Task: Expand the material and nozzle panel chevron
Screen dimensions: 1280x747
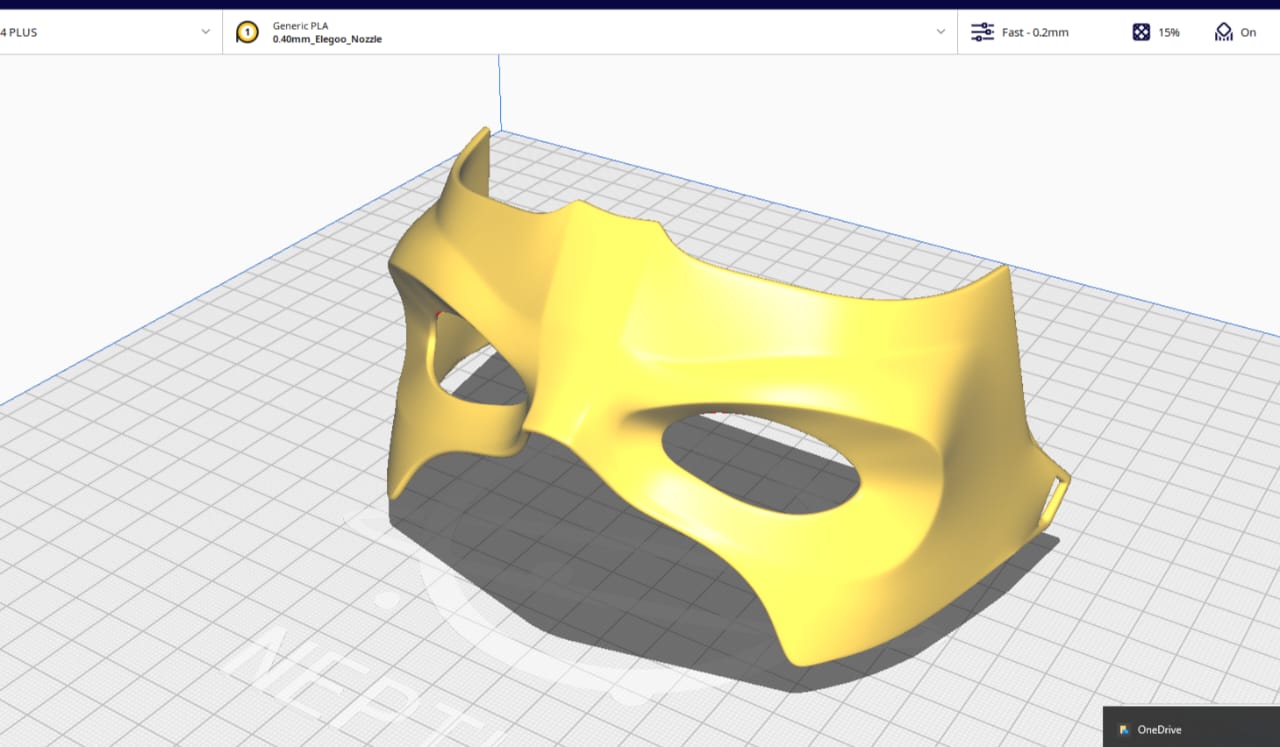Action: [941, 32]
